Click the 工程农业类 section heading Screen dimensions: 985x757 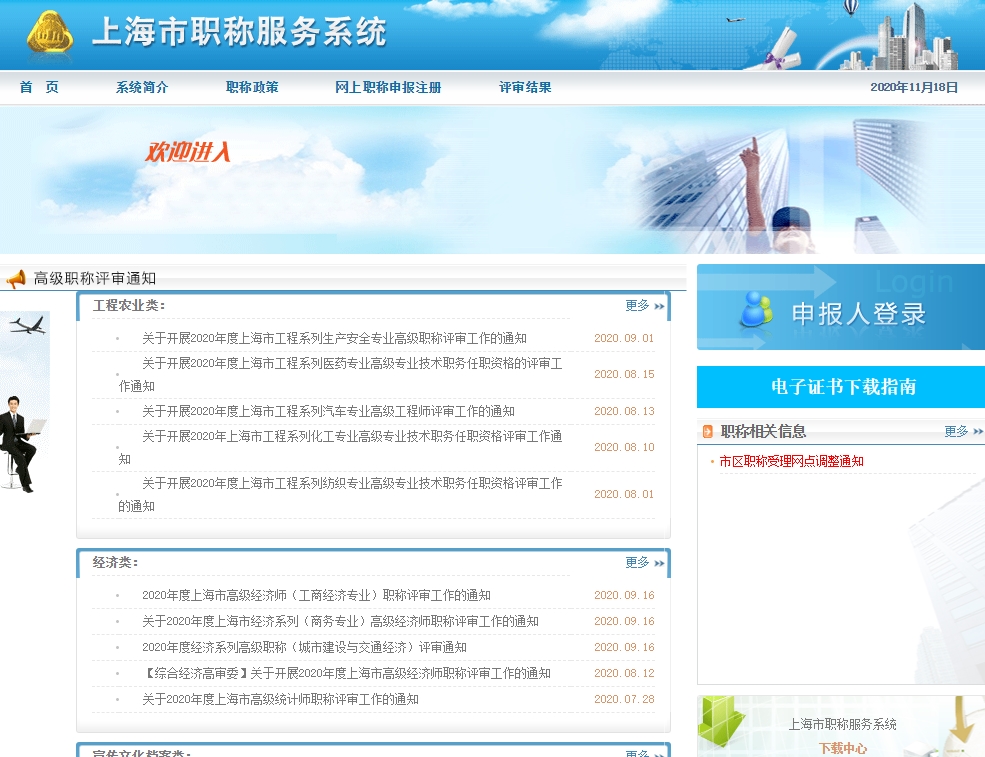(x=129, y=306)
